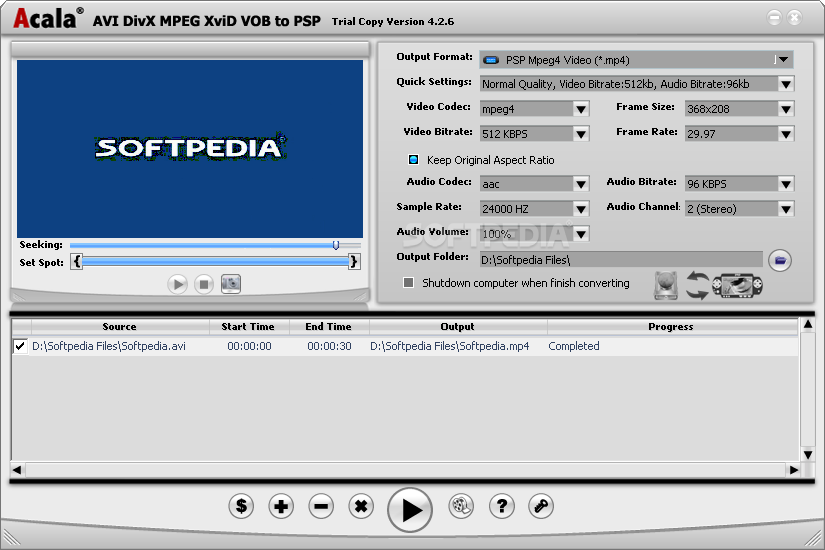Enable Shutdown computer when finish converting
This screenshot has height=550, width=825.
point(408,283)
